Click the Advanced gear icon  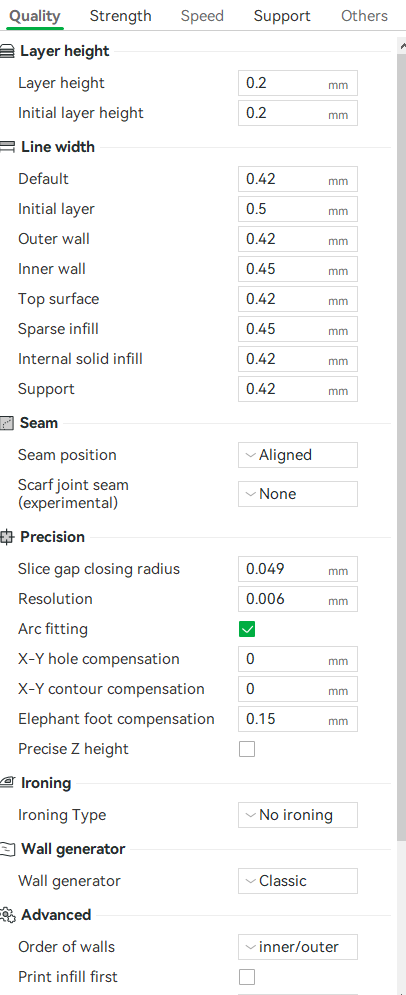pos(7,915)
